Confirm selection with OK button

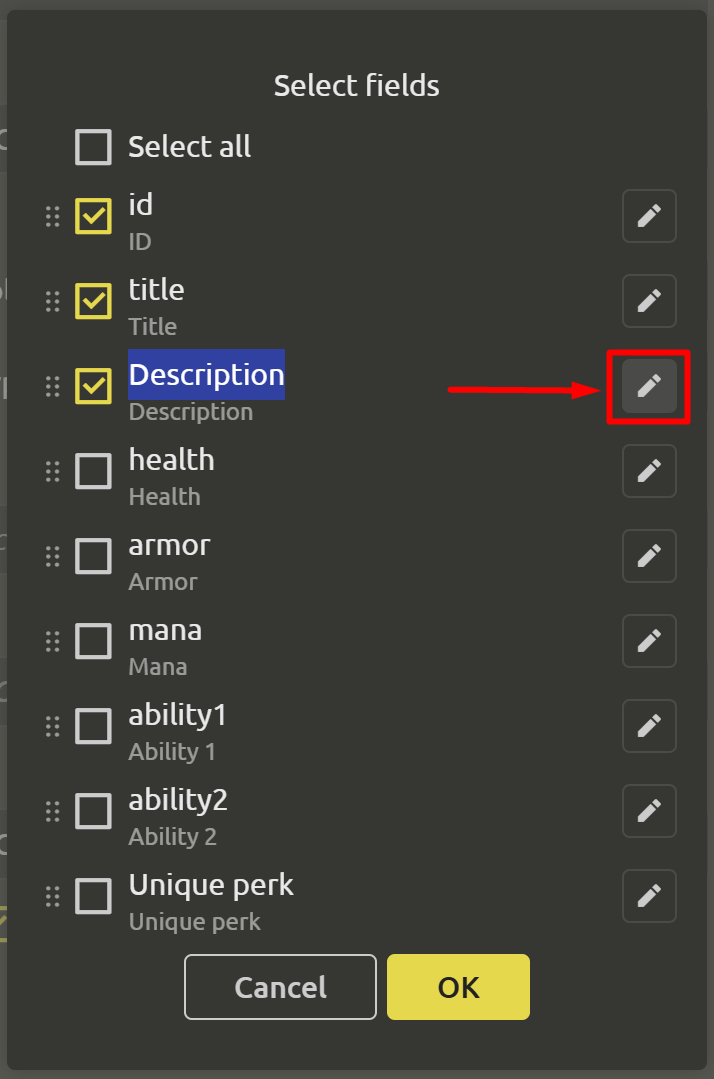(x=458, y=987)
